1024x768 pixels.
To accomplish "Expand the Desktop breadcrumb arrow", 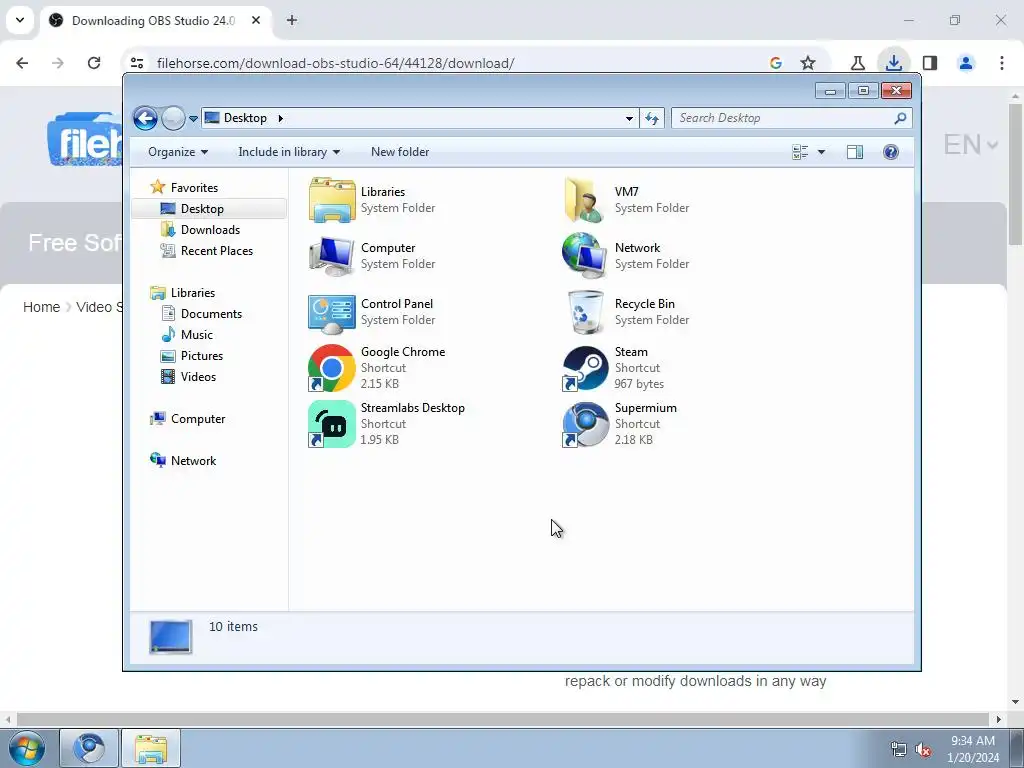I will 281,118.
